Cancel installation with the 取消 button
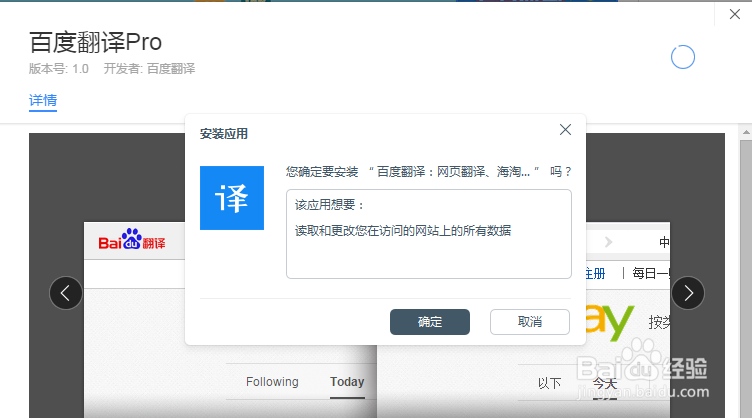This screenshot has width=752, height=418. point(529,322)
